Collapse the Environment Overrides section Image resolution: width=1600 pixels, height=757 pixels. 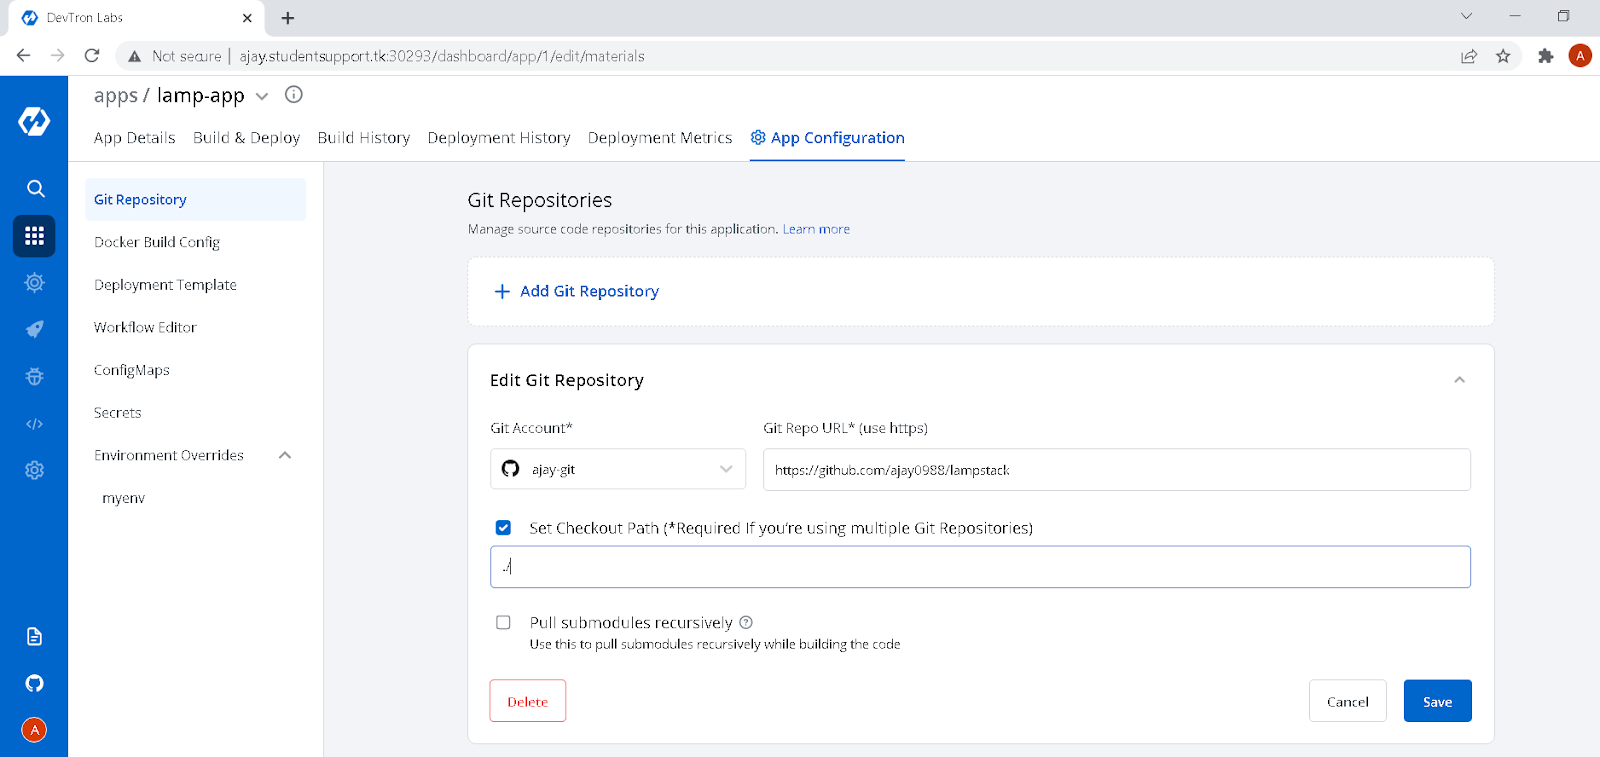click(285, 455)
